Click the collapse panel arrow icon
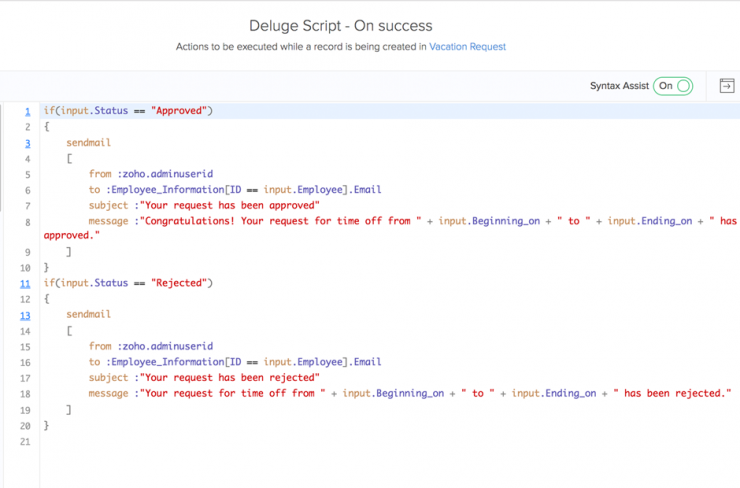Screen dimensions: 740x488 click(727, 86)
